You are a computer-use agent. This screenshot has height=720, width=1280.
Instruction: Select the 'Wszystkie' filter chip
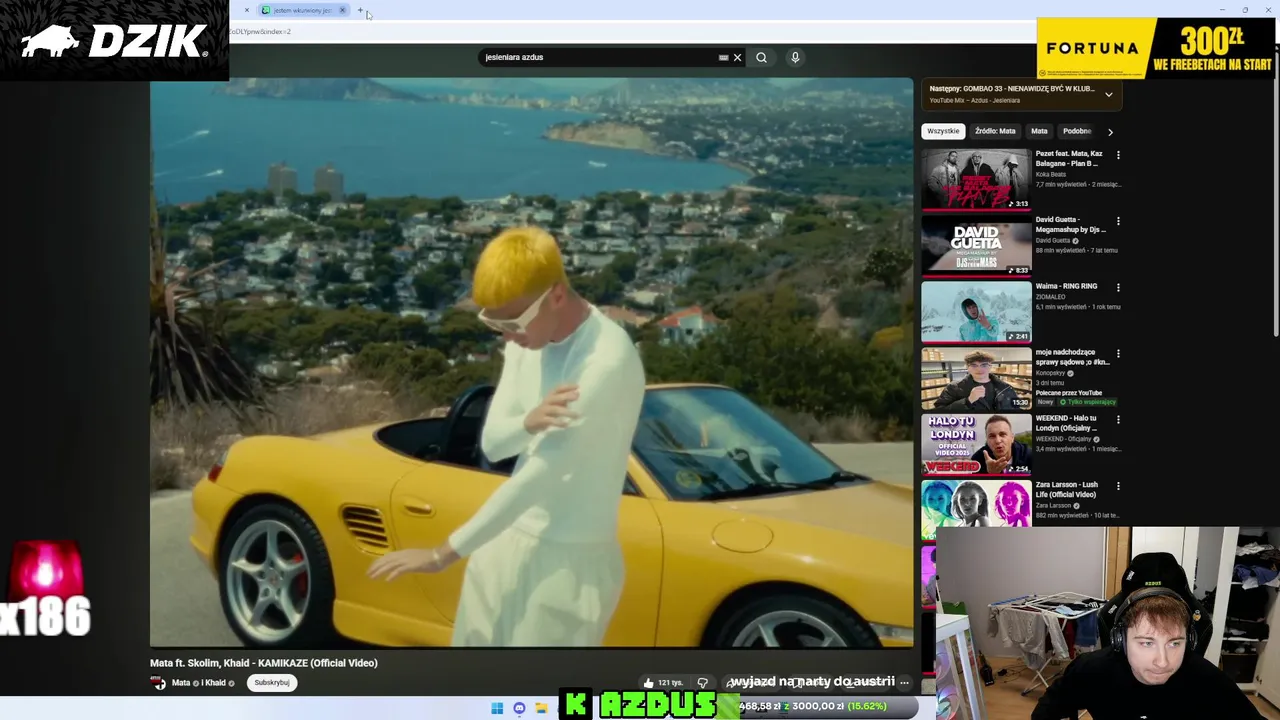[943, 131]
